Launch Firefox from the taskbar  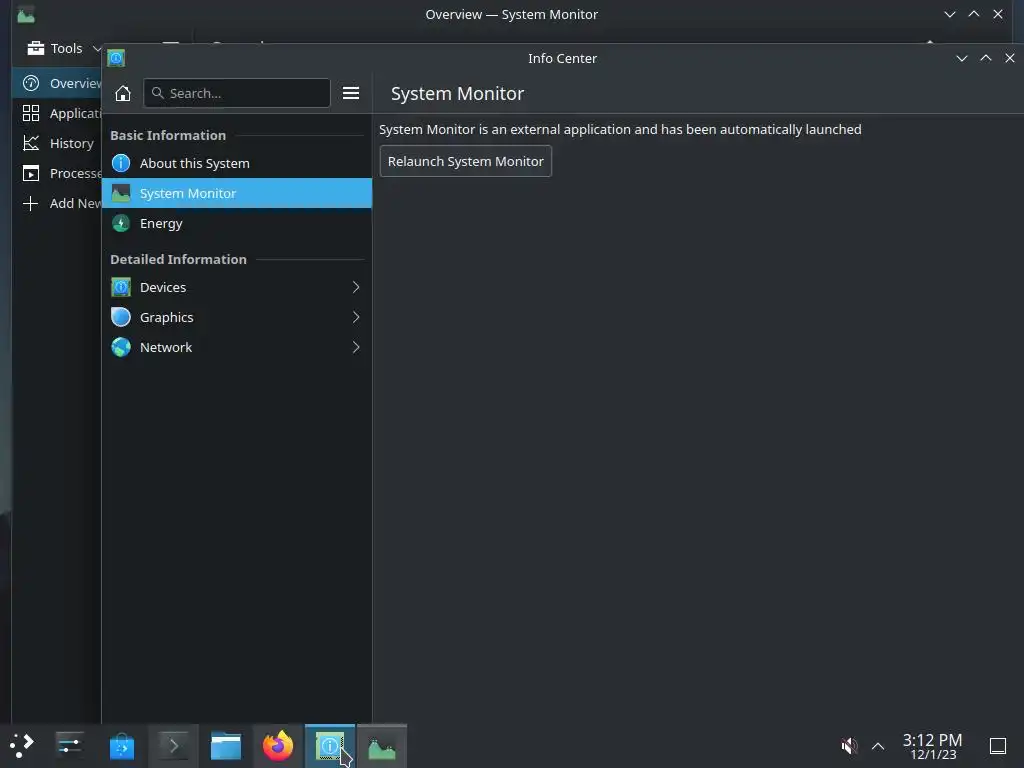[278, 746]
